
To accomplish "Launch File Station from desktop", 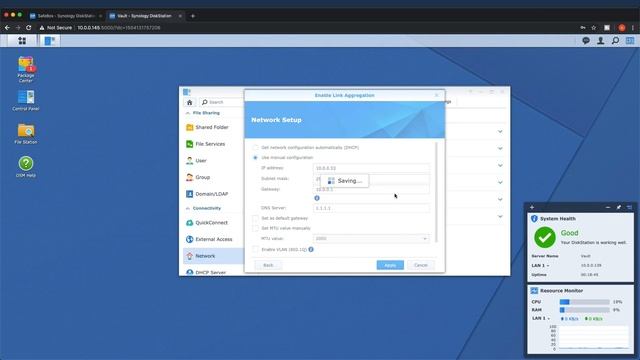I will click(26, 133).
